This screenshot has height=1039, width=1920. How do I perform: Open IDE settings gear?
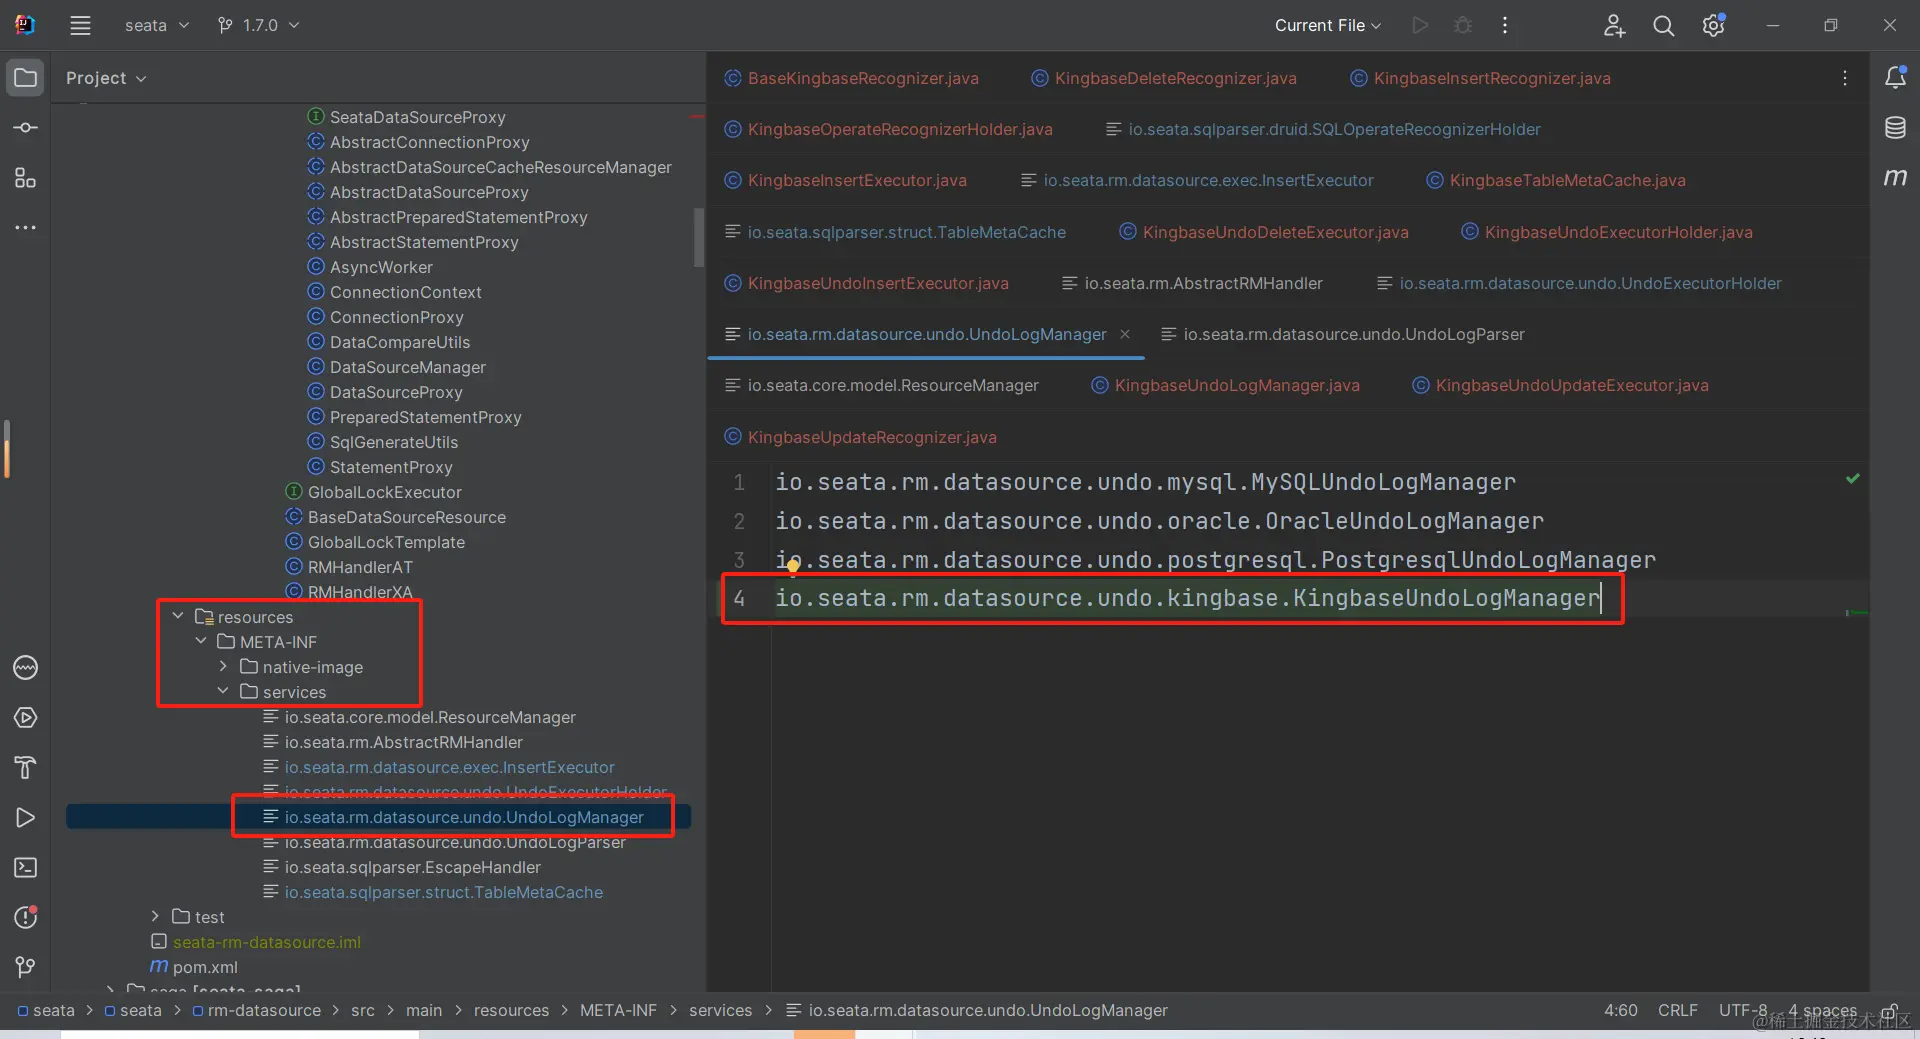[1713, 26]
